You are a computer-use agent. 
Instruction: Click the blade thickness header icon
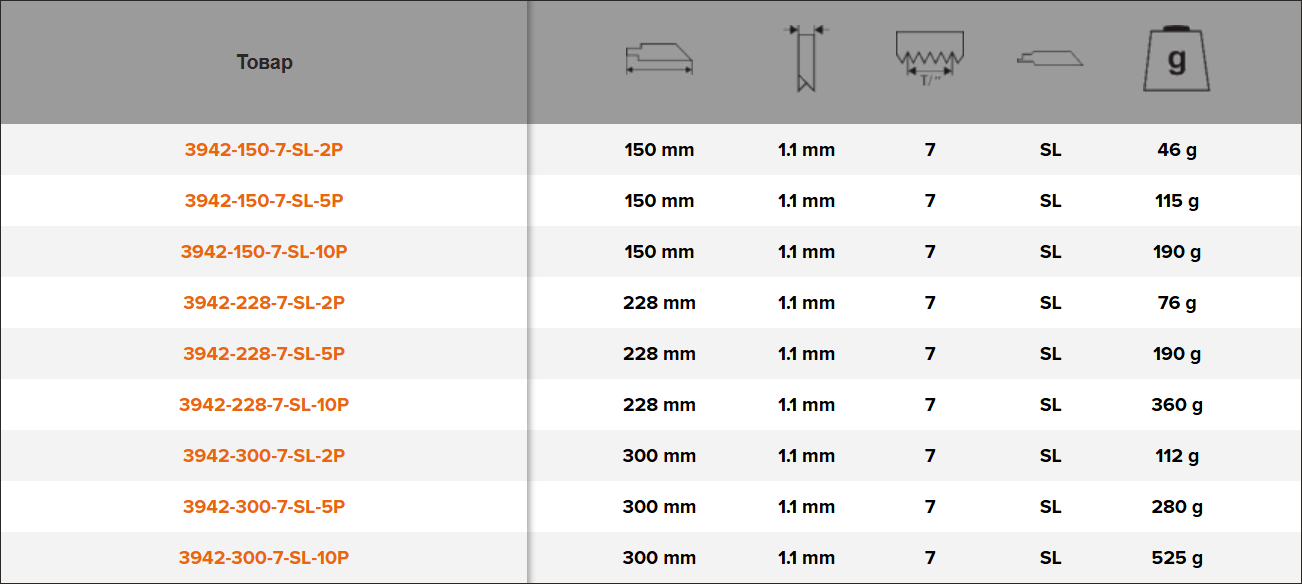tap(806, 59)
